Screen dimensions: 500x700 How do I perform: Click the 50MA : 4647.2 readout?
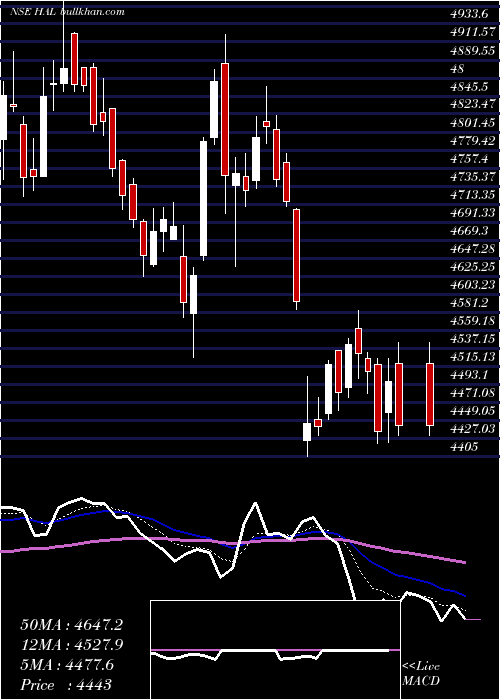71,625
